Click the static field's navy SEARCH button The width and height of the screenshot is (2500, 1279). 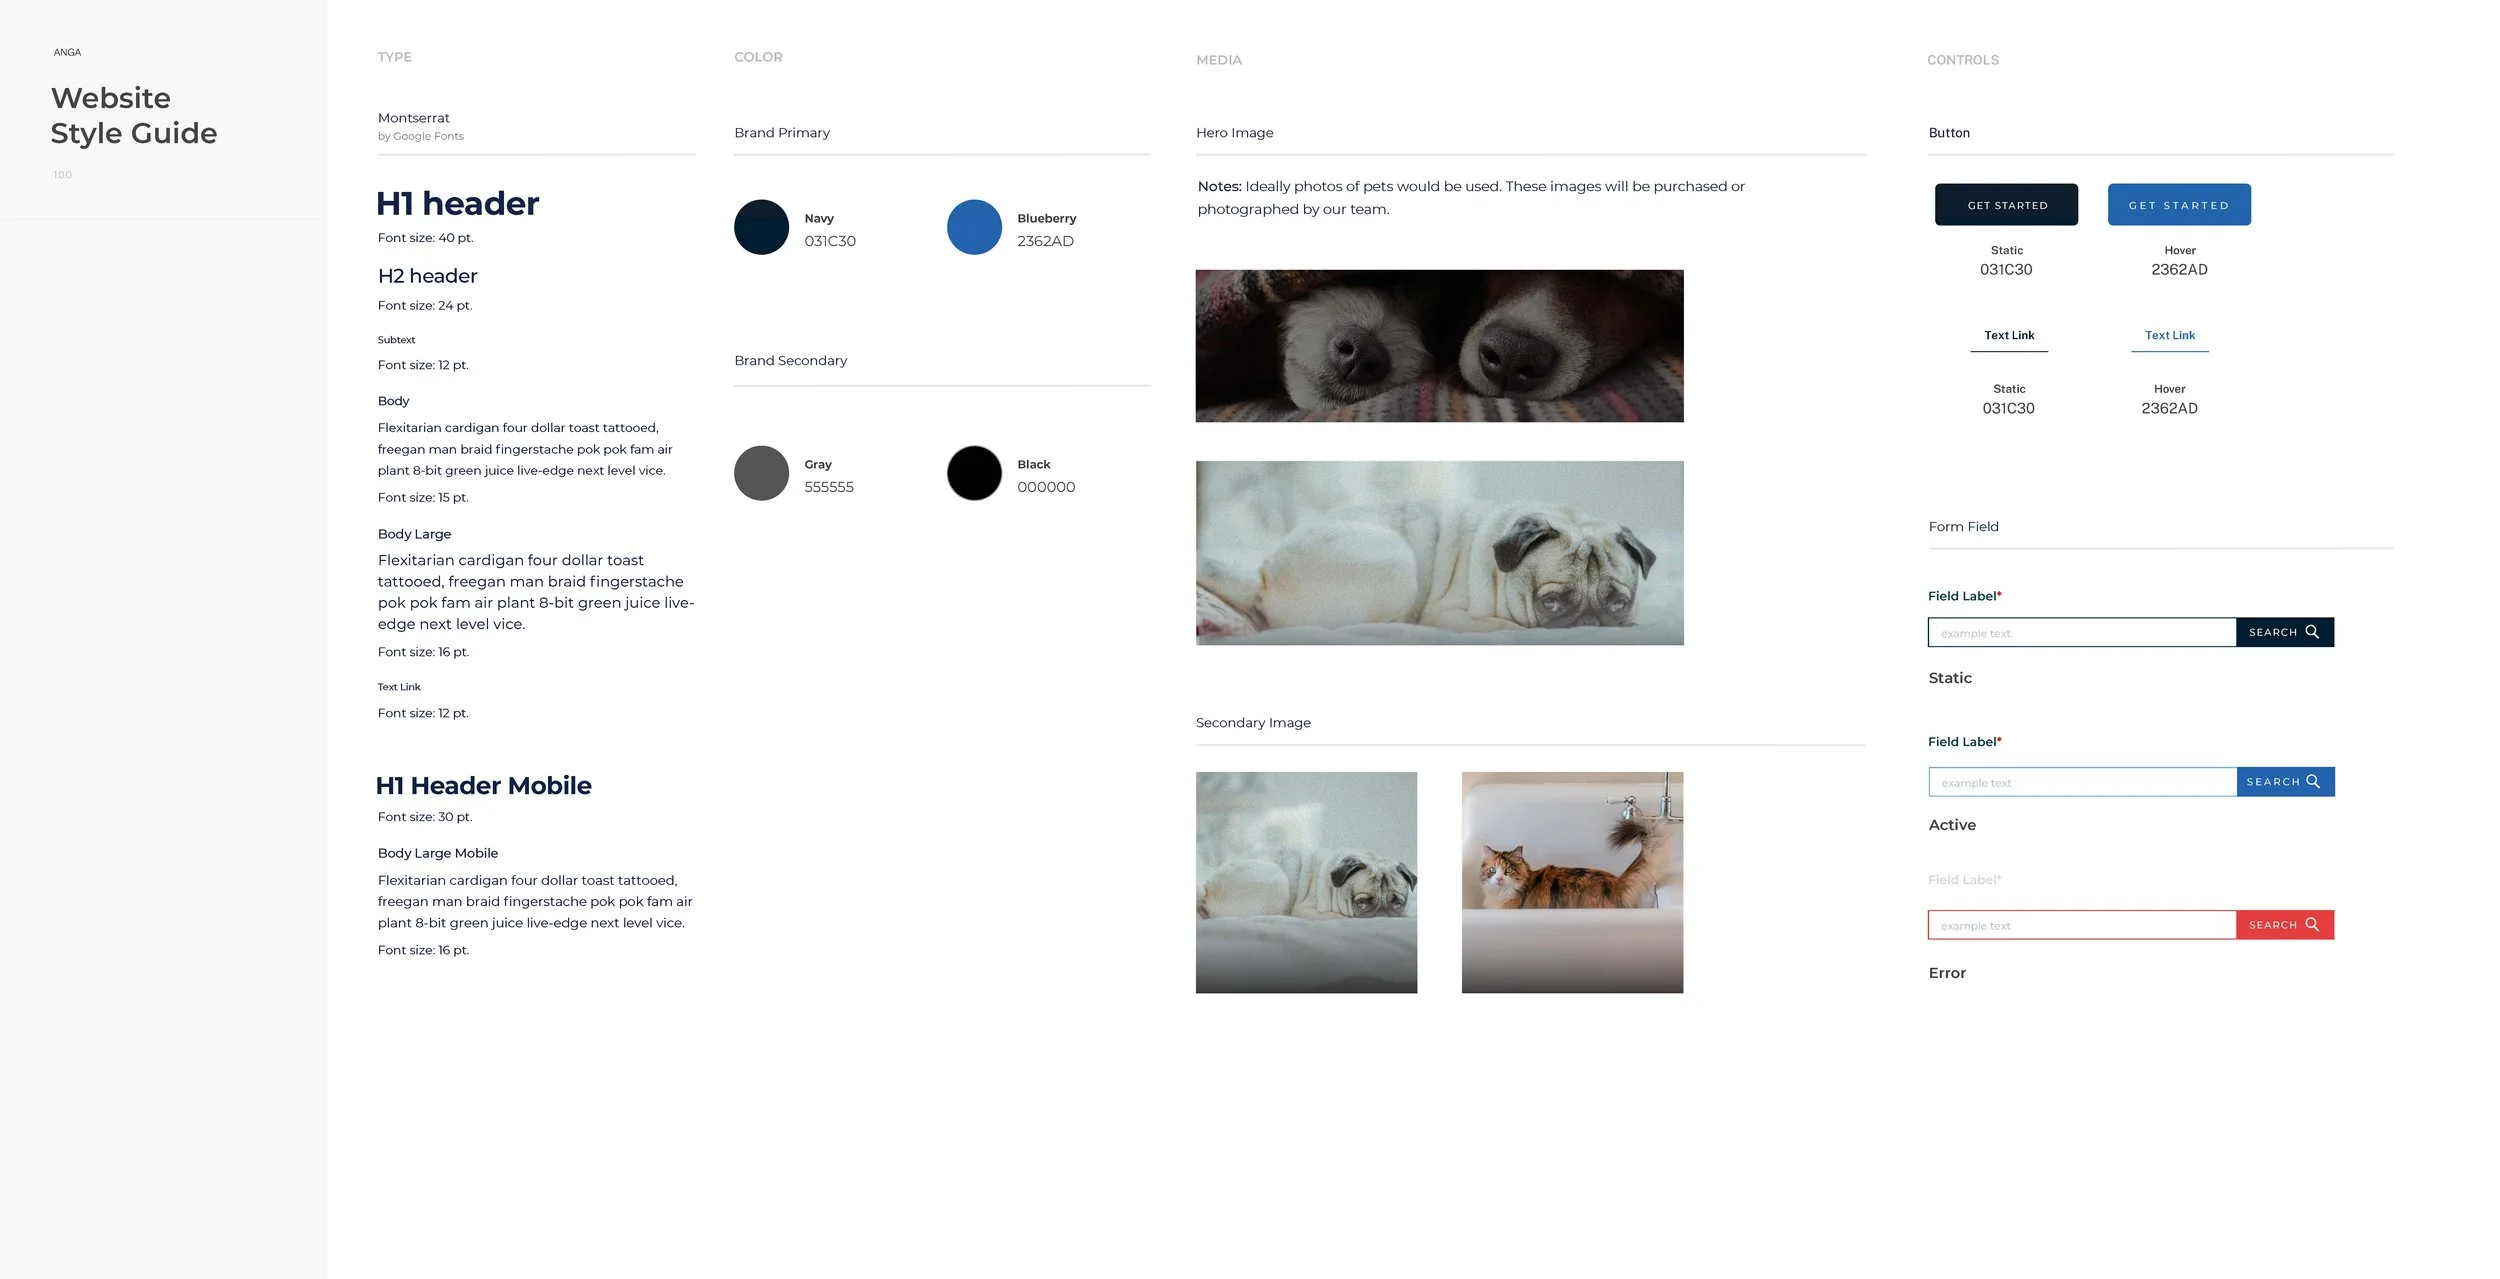pyautogui.click(x=2284, y=632)
